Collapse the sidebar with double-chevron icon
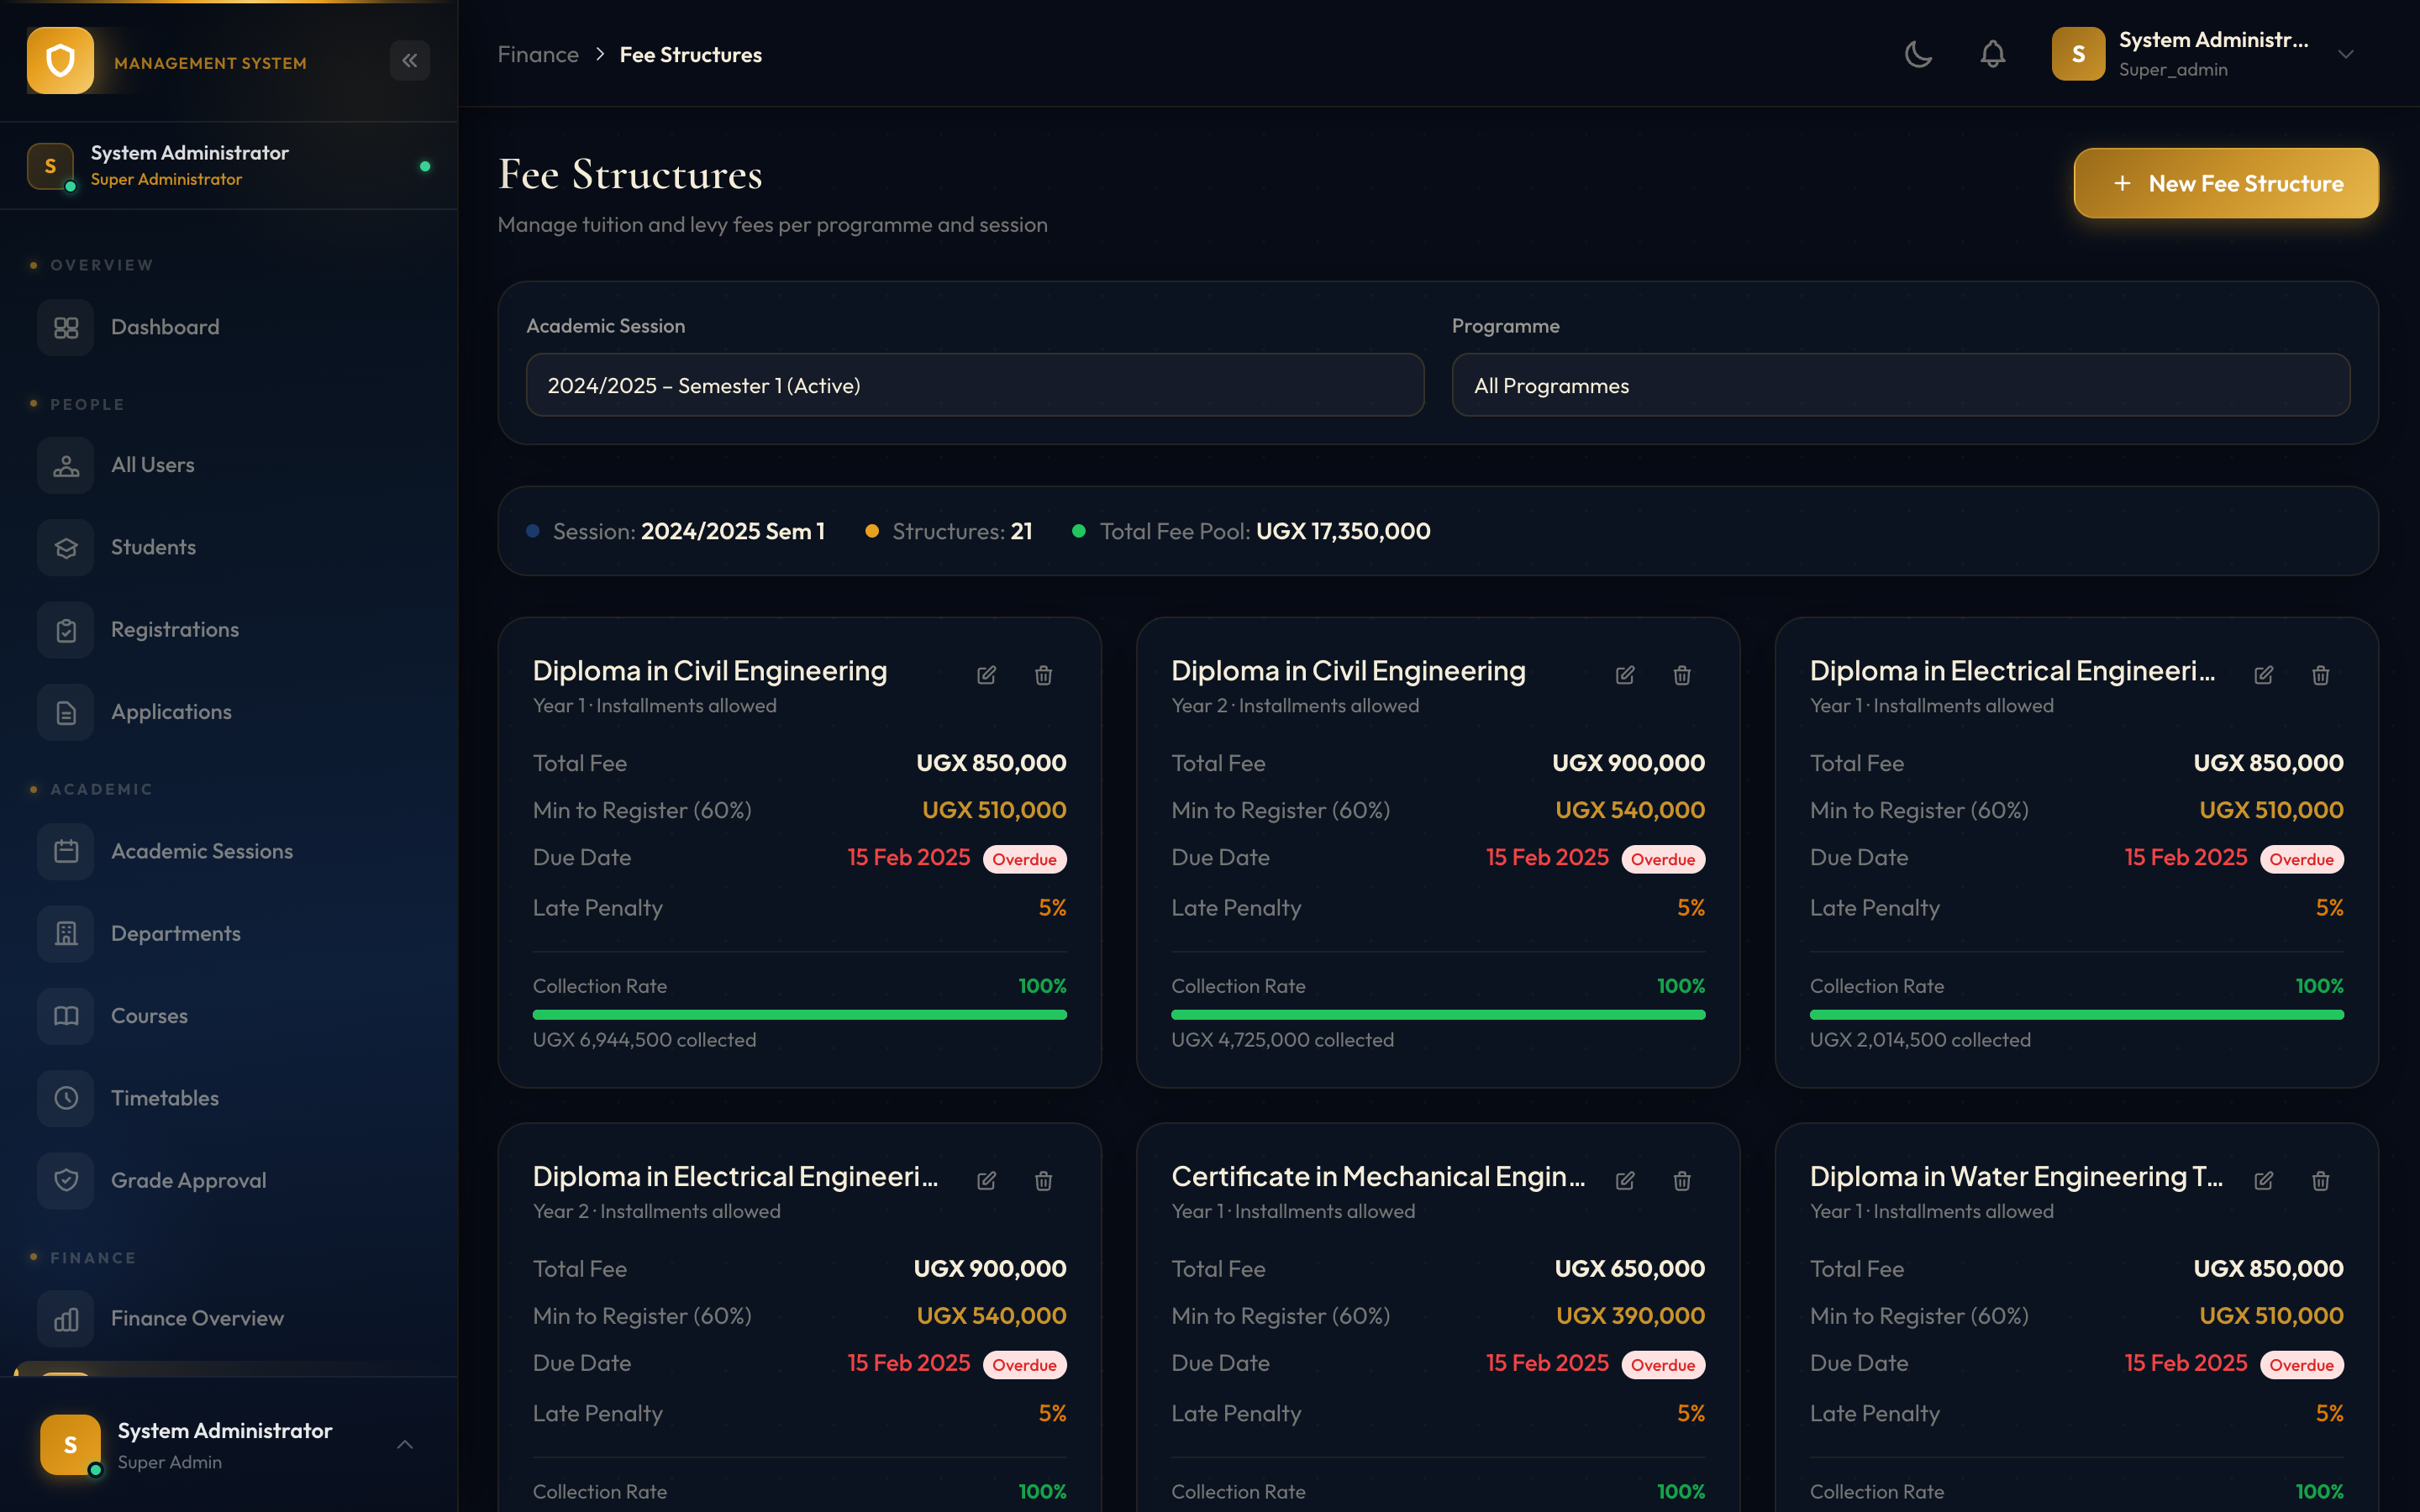Image resolution: width=2420 pixels, height=1512 pixels. [x=410, y=61]
